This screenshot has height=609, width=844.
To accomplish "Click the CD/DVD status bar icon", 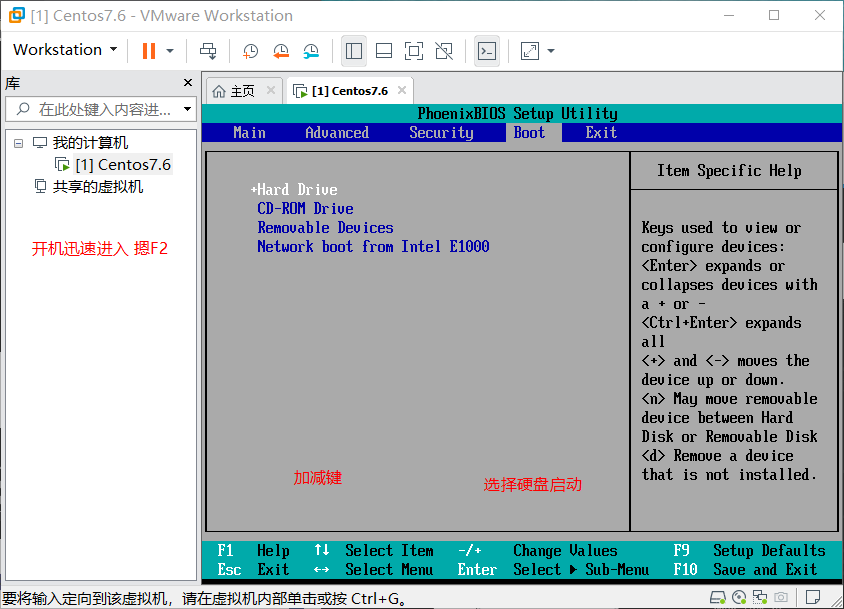I will point(739,597).
